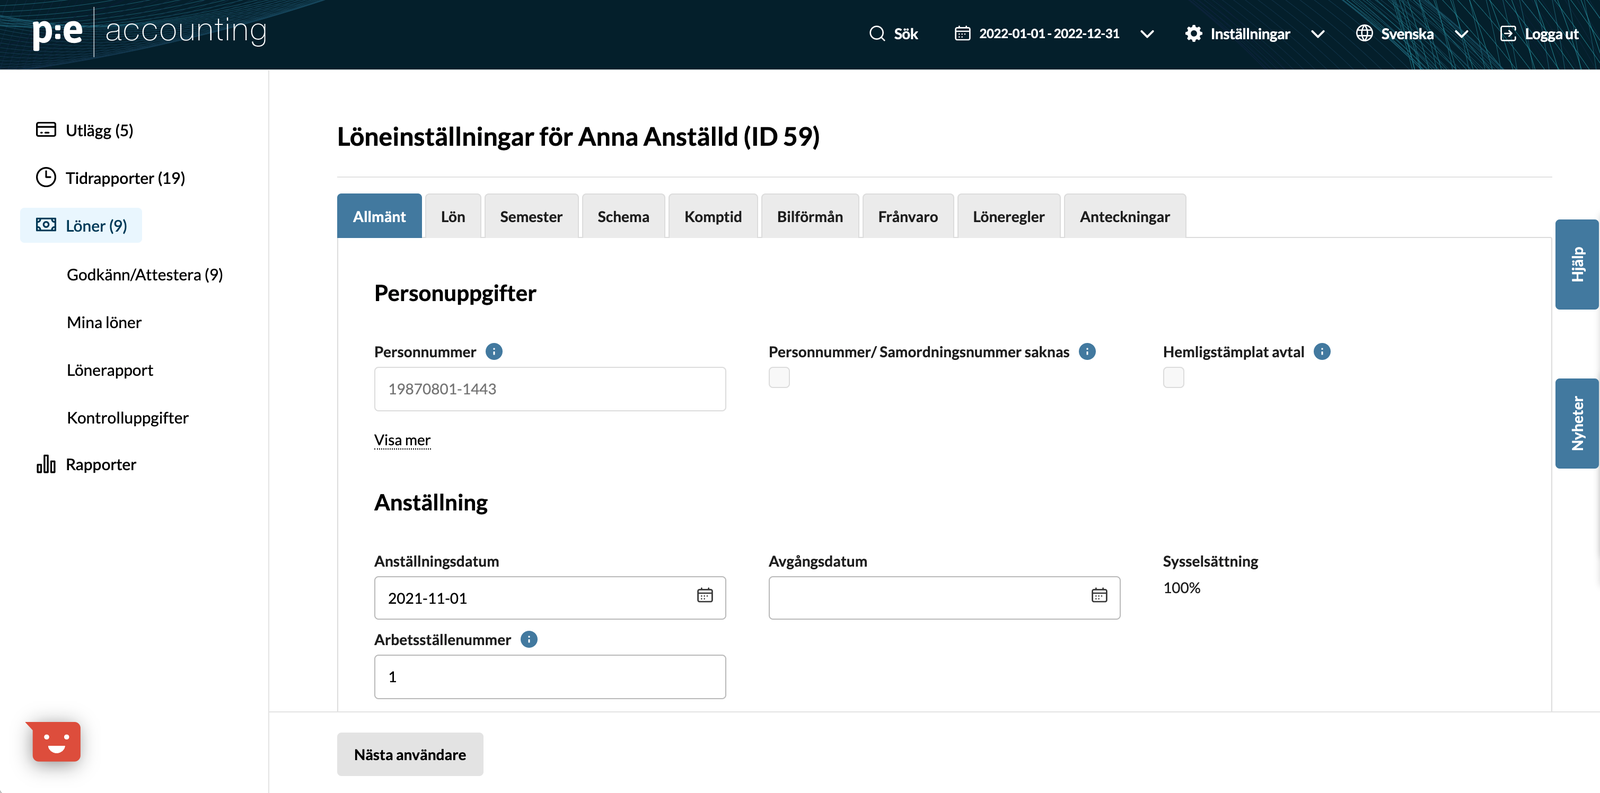Click the Visa mer link
1600x793 pixels.
[x=402, y=440]
